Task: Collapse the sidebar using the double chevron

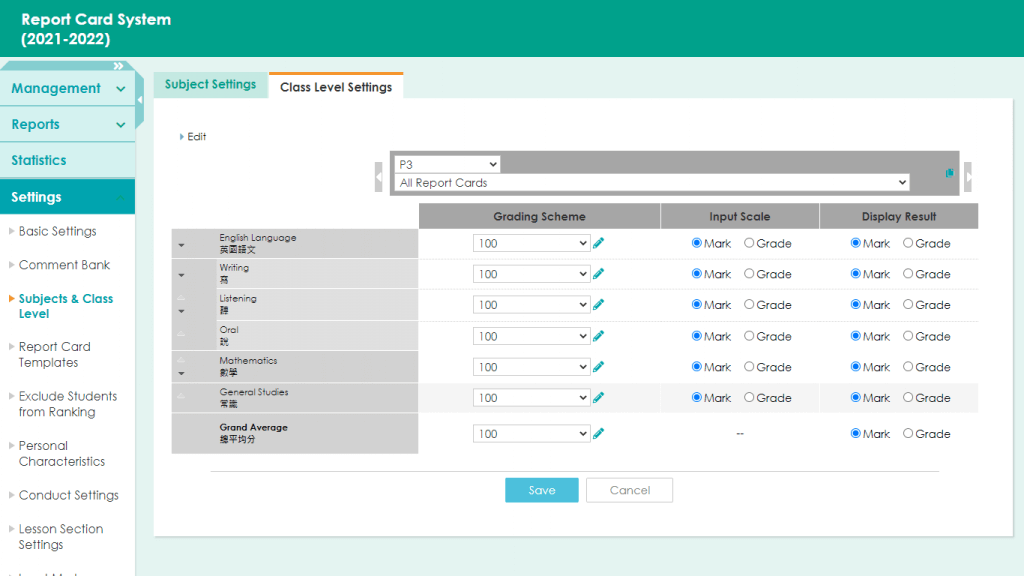Action: point(119,66)
